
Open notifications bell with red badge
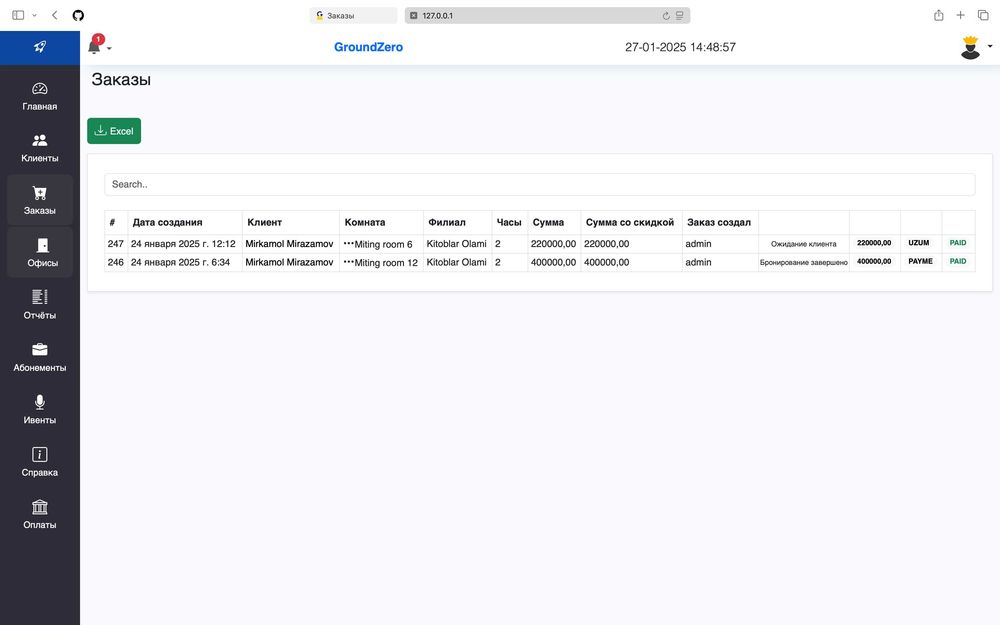point(94,46)
